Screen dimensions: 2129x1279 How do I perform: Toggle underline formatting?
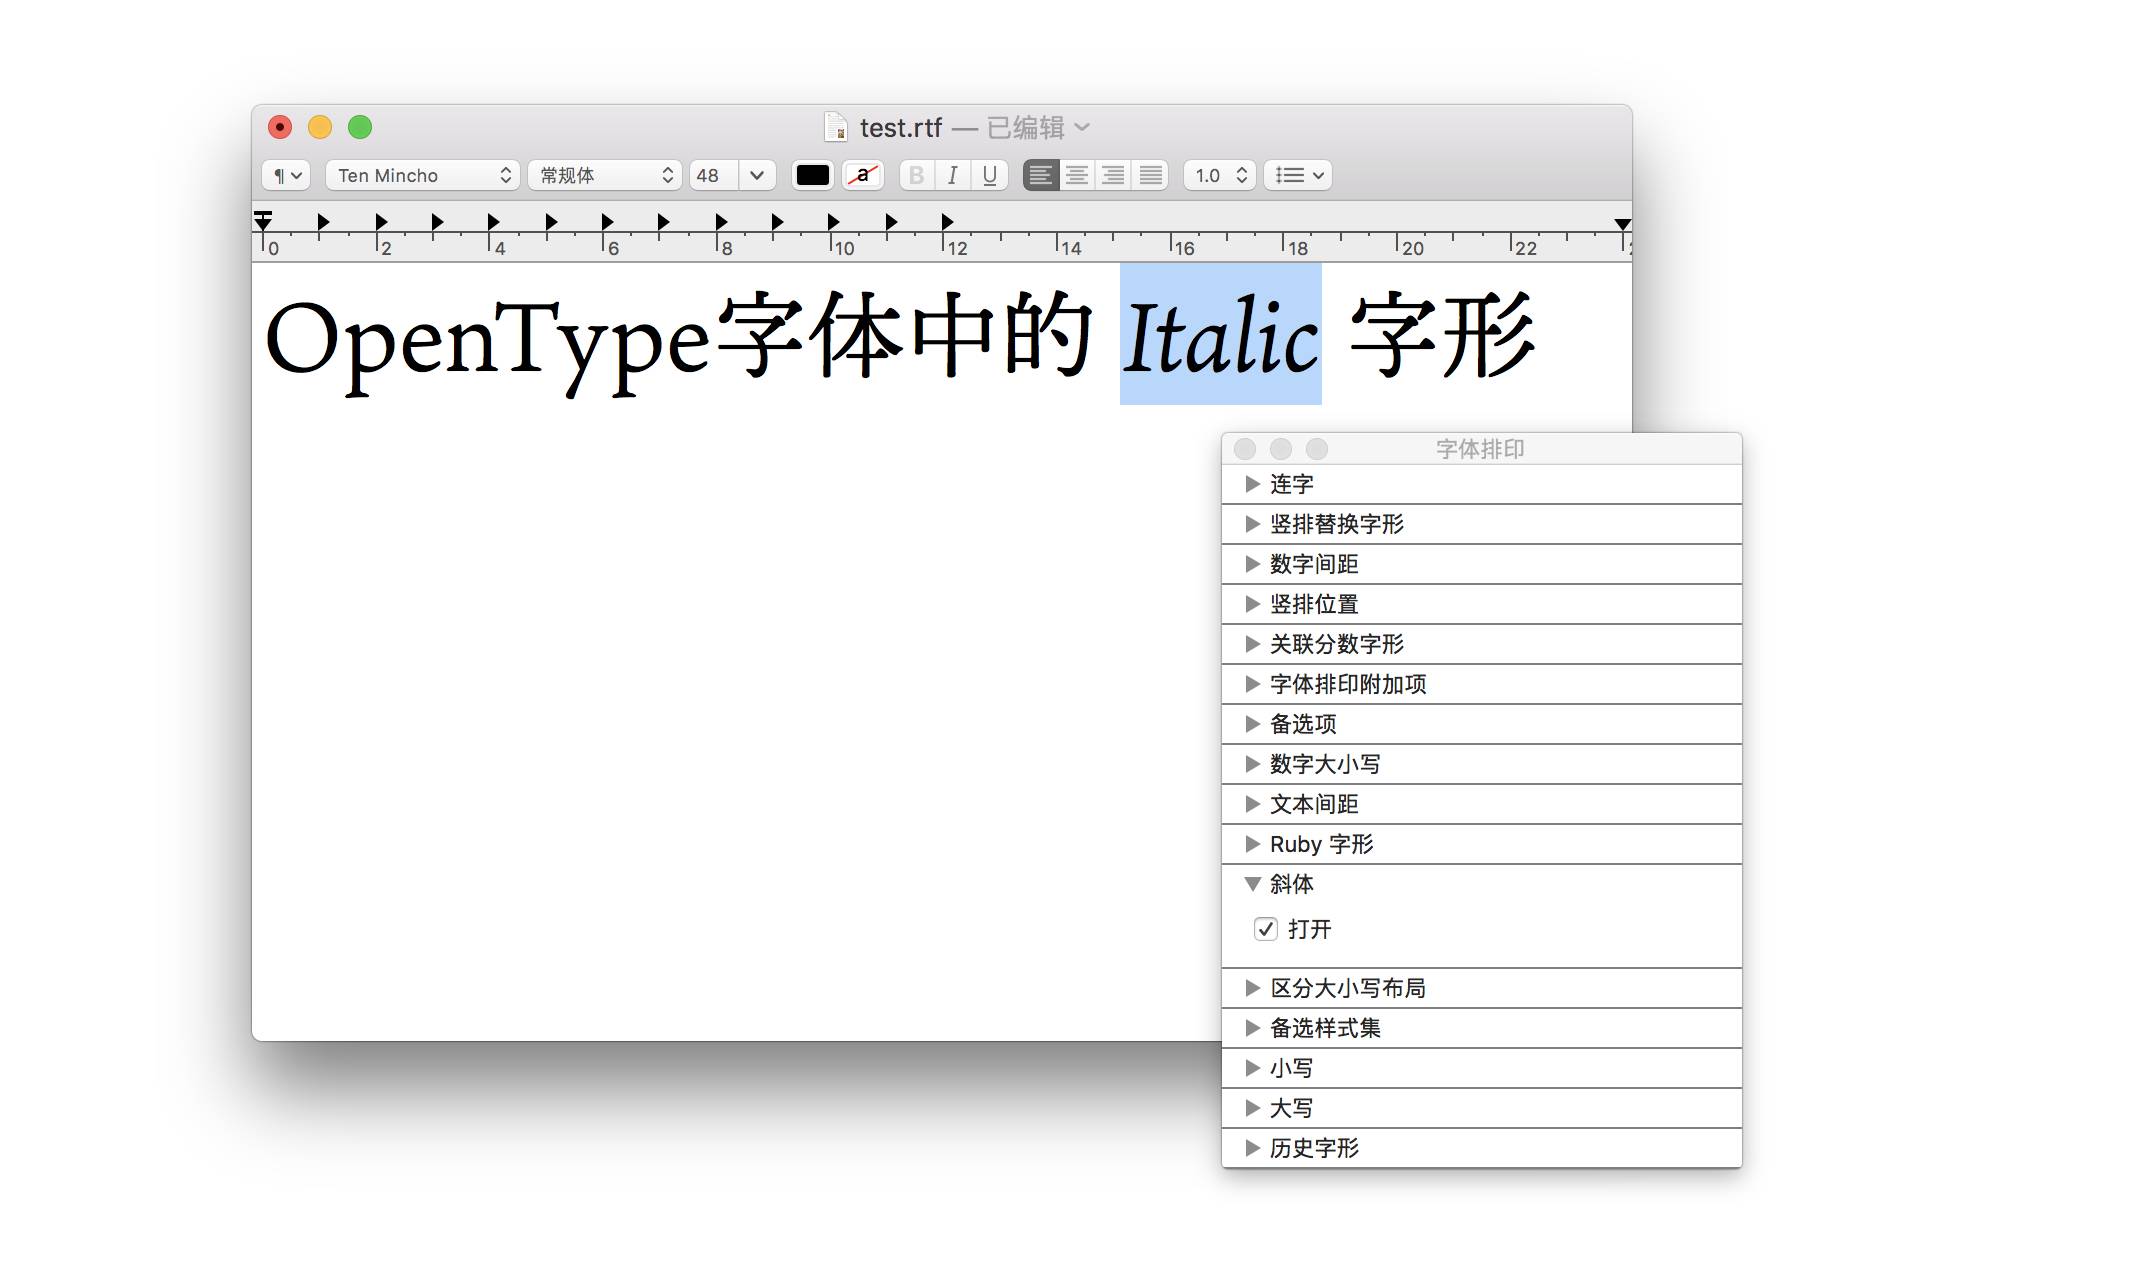(x=989, y=176)
